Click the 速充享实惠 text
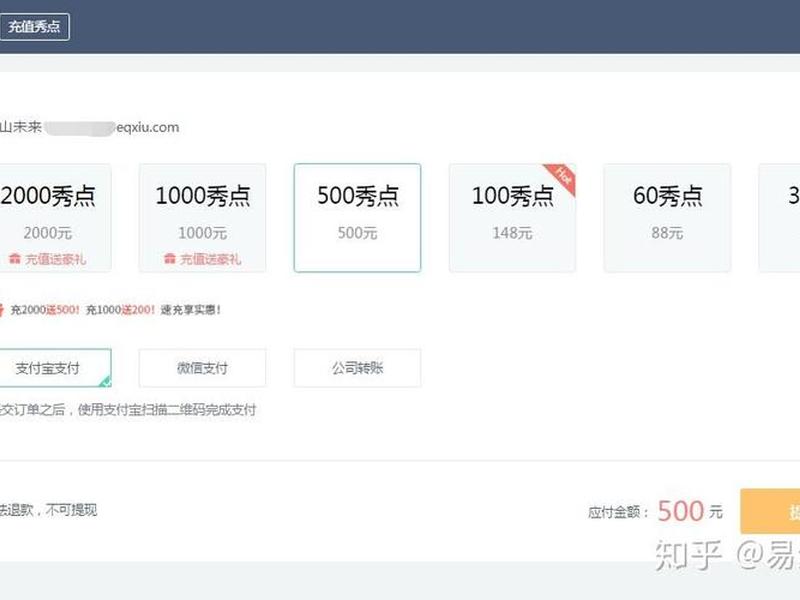The height and width of the screenshot is (600, 800). [x=191, y=310]
